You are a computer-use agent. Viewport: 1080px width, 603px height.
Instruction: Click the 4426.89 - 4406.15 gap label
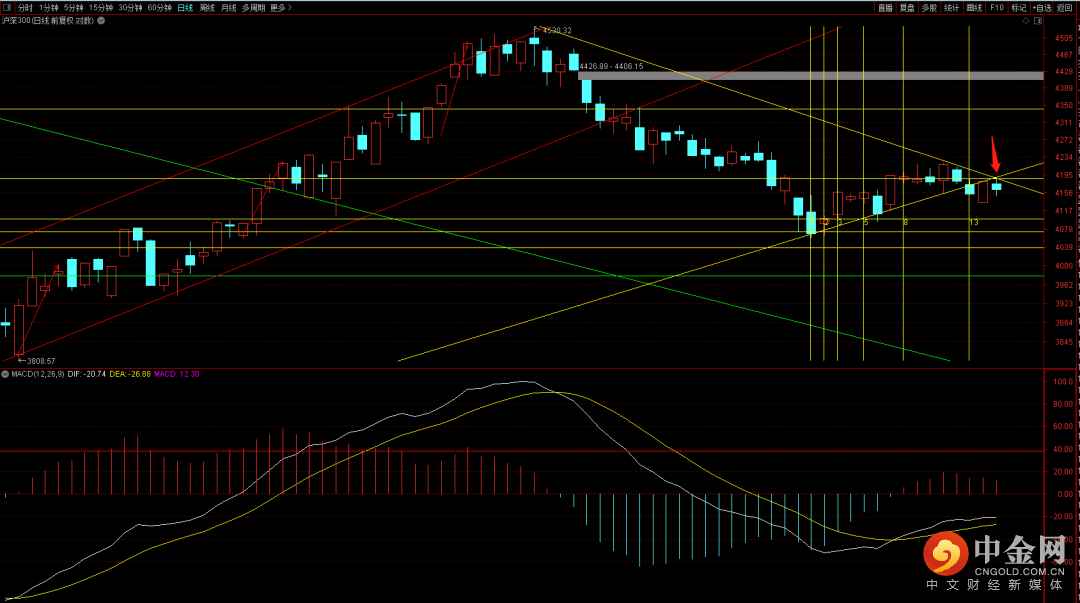(612, 66)
